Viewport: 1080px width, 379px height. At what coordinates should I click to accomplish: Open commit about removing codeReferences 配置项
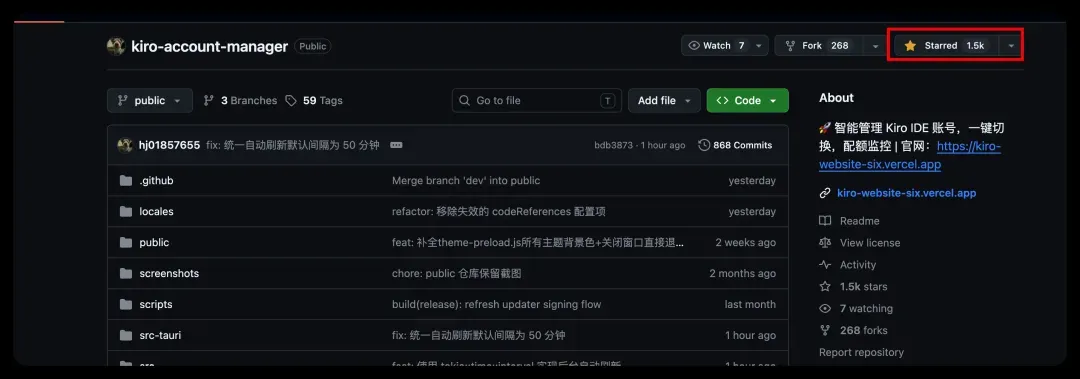point(499,212)
